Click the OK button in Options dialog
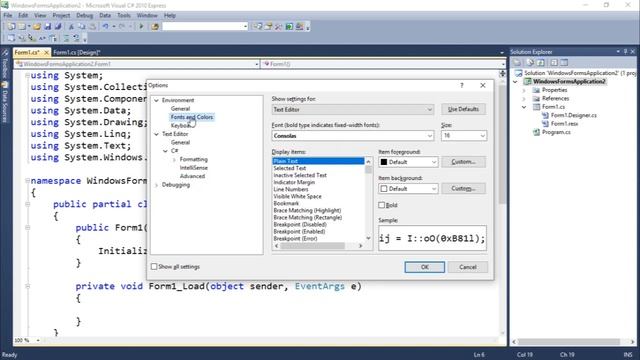 (424, 267)
